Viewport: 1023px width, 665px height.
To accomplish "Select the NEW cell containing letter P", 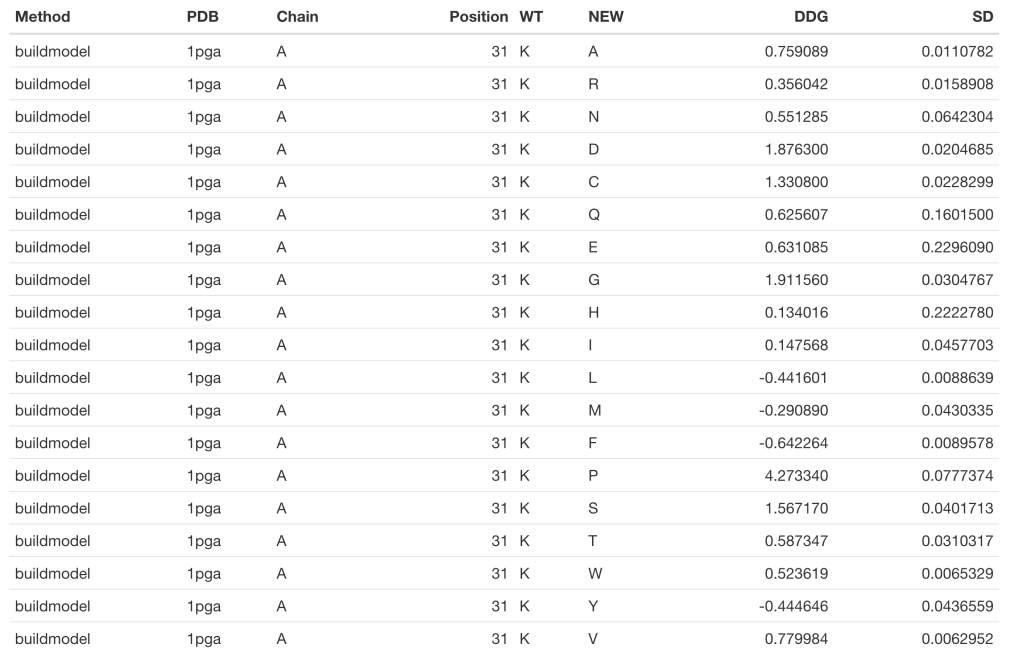I will point(594,476).
